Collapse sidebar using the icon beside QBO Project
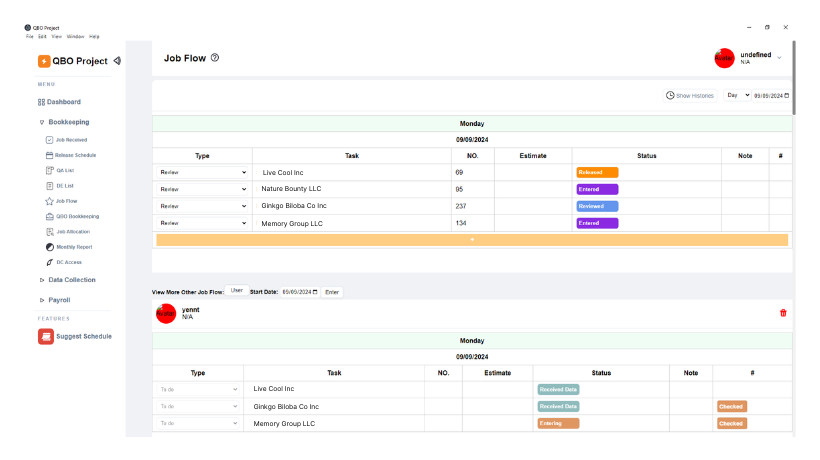Viewport: 820px width, 460px height. click(117, 61)
